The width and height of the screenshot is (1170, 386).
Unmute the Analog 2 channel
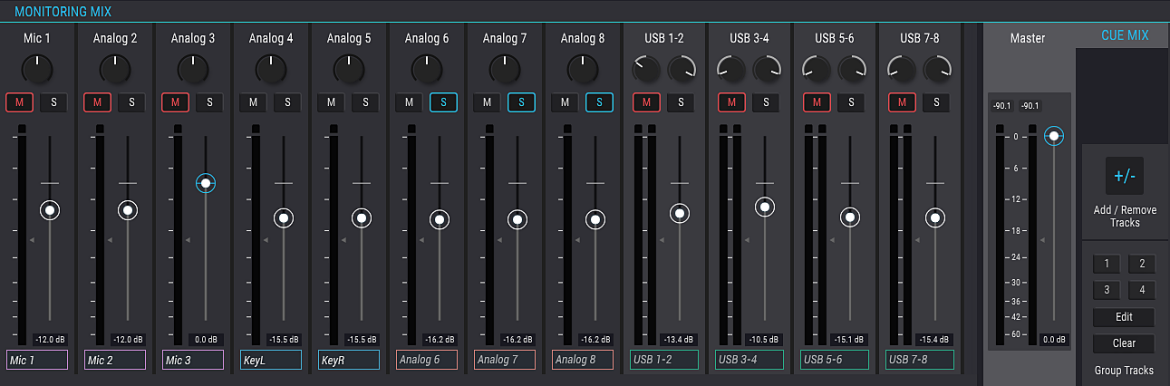pos(96,102)
